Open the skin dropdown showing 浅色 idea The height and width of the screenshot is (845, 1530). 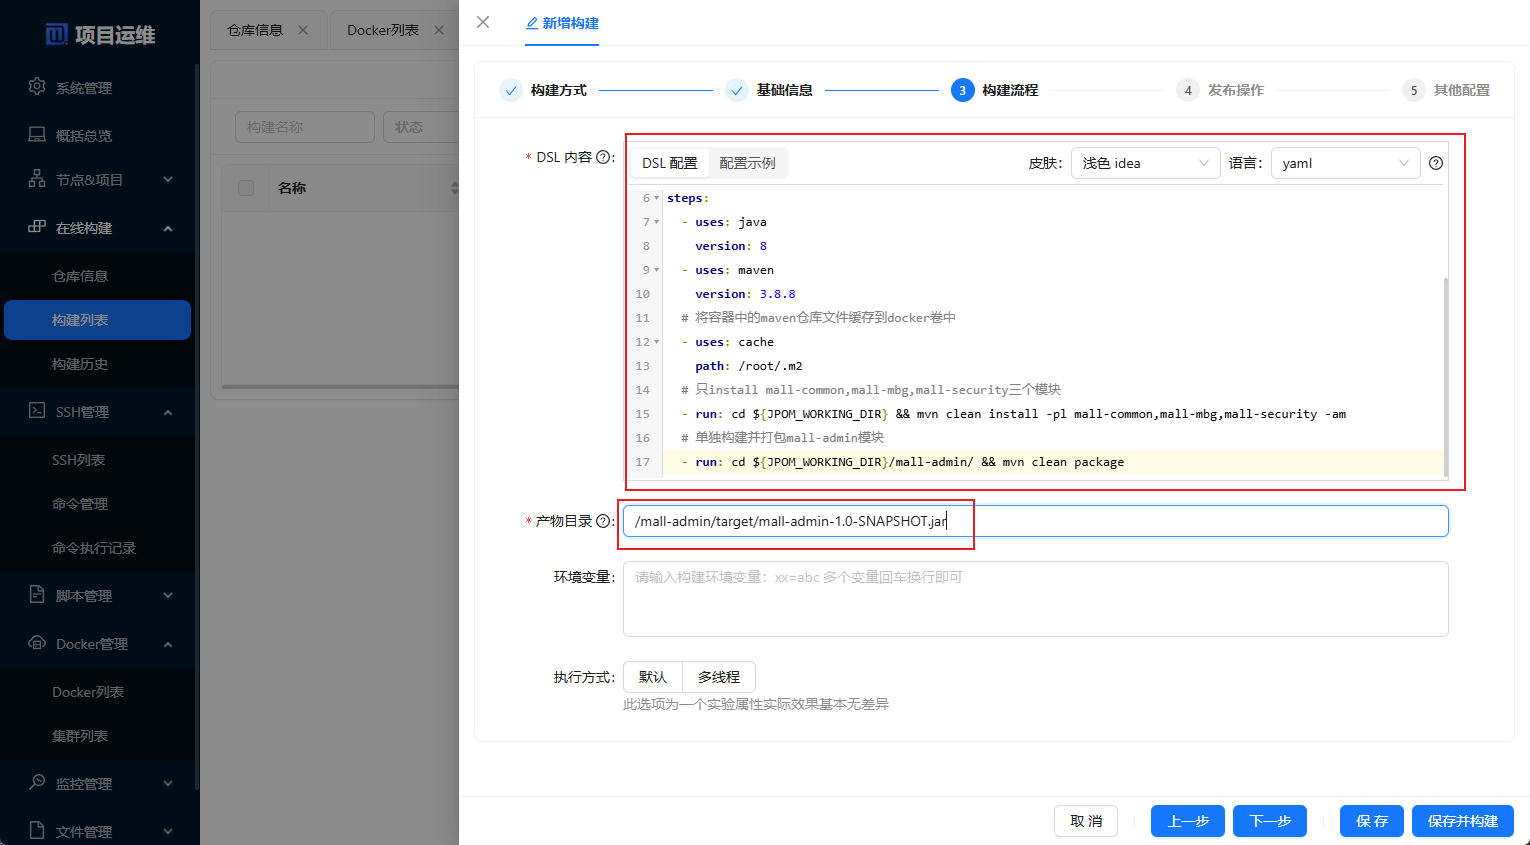point(1145,162)
